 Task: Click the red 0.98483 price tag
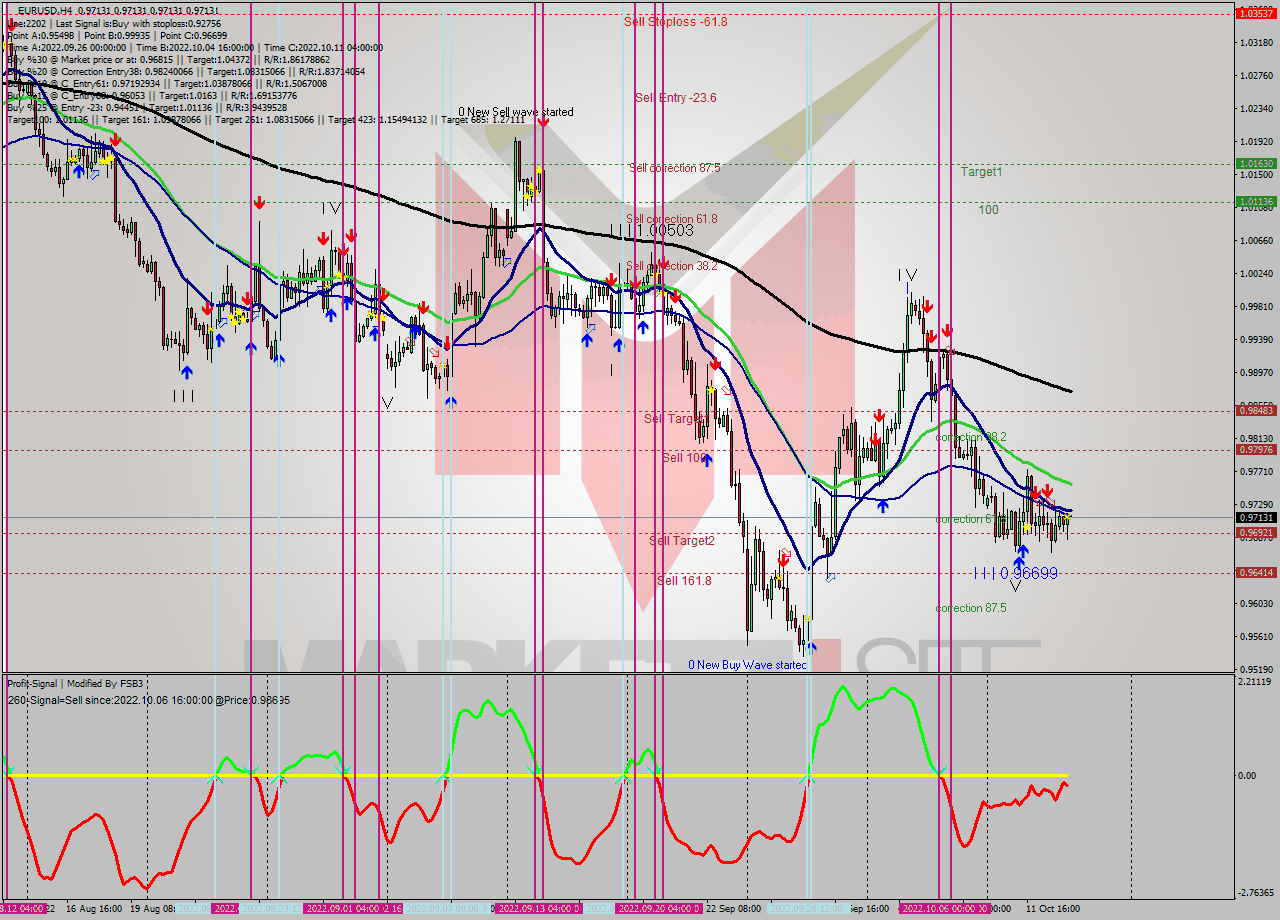tap(1255, 410)
